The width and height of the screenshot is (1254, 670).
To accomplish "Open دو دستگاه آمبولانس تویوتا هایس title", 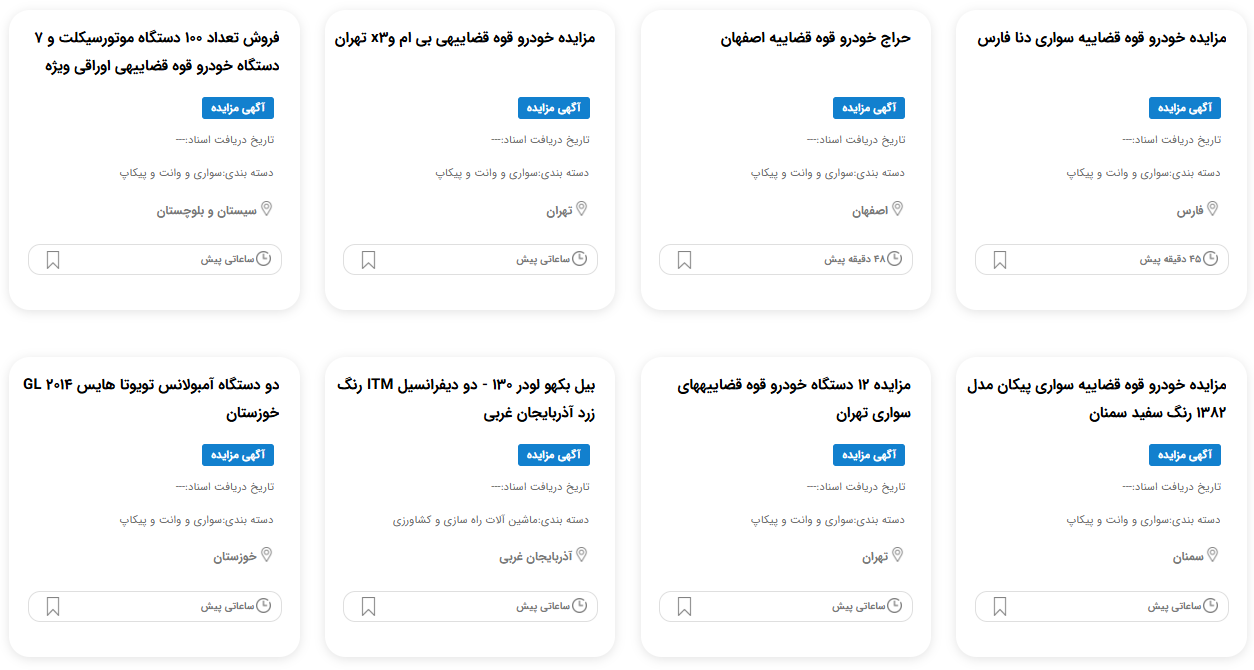I will point(150,399).
